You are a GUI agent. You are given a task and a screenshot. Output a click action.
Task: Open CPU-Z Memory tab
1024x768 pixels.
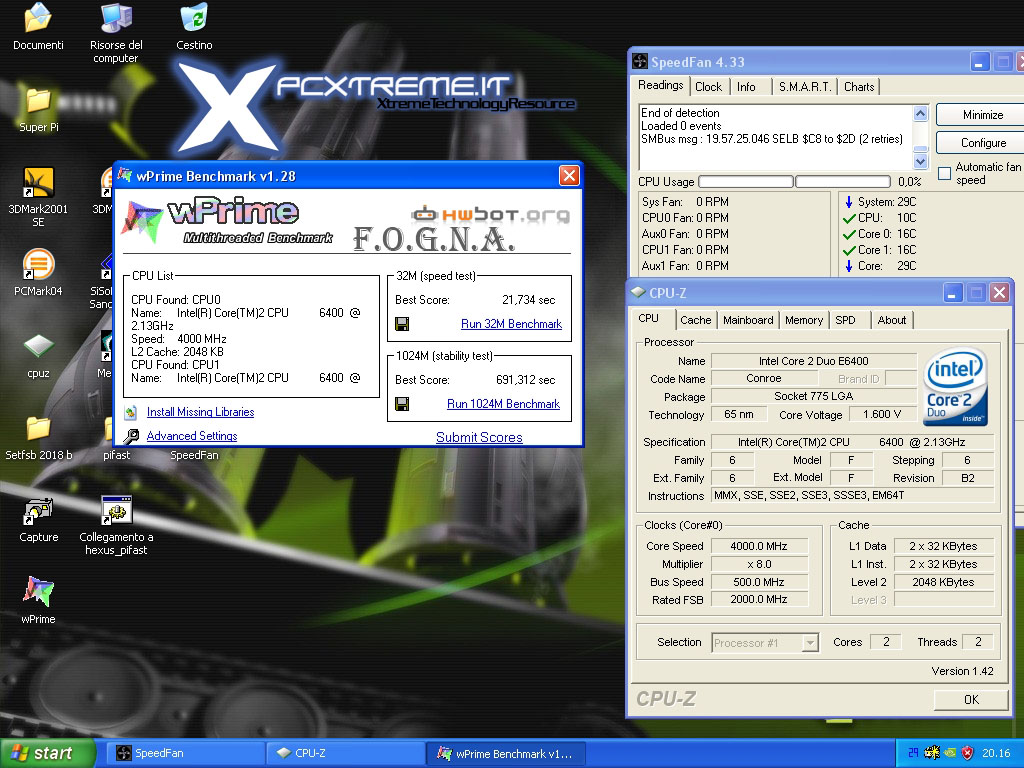click(x=803, y=320)
